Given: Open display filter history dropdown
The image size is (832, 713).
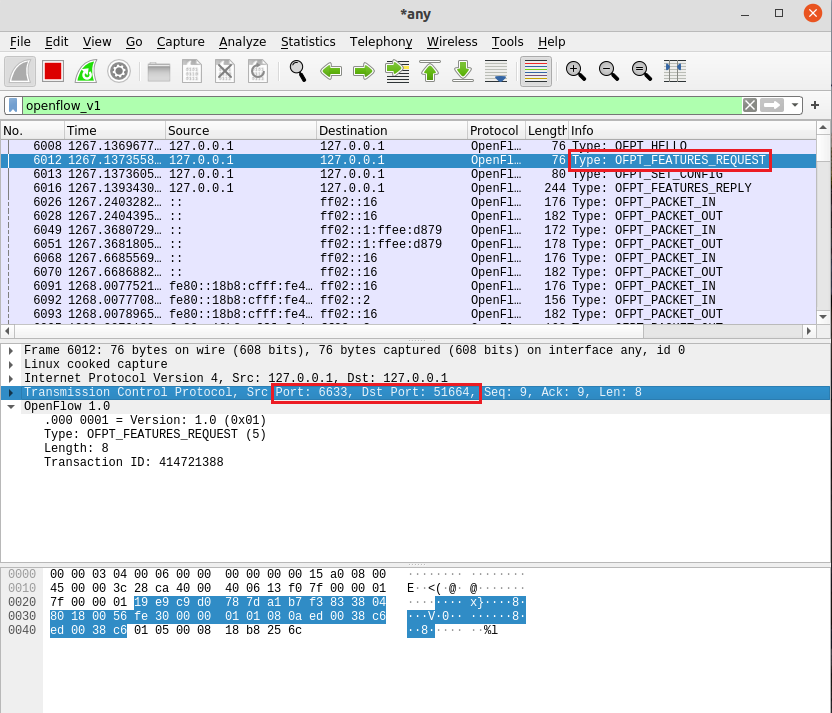Looking at the screenshot, I should 794,106.
